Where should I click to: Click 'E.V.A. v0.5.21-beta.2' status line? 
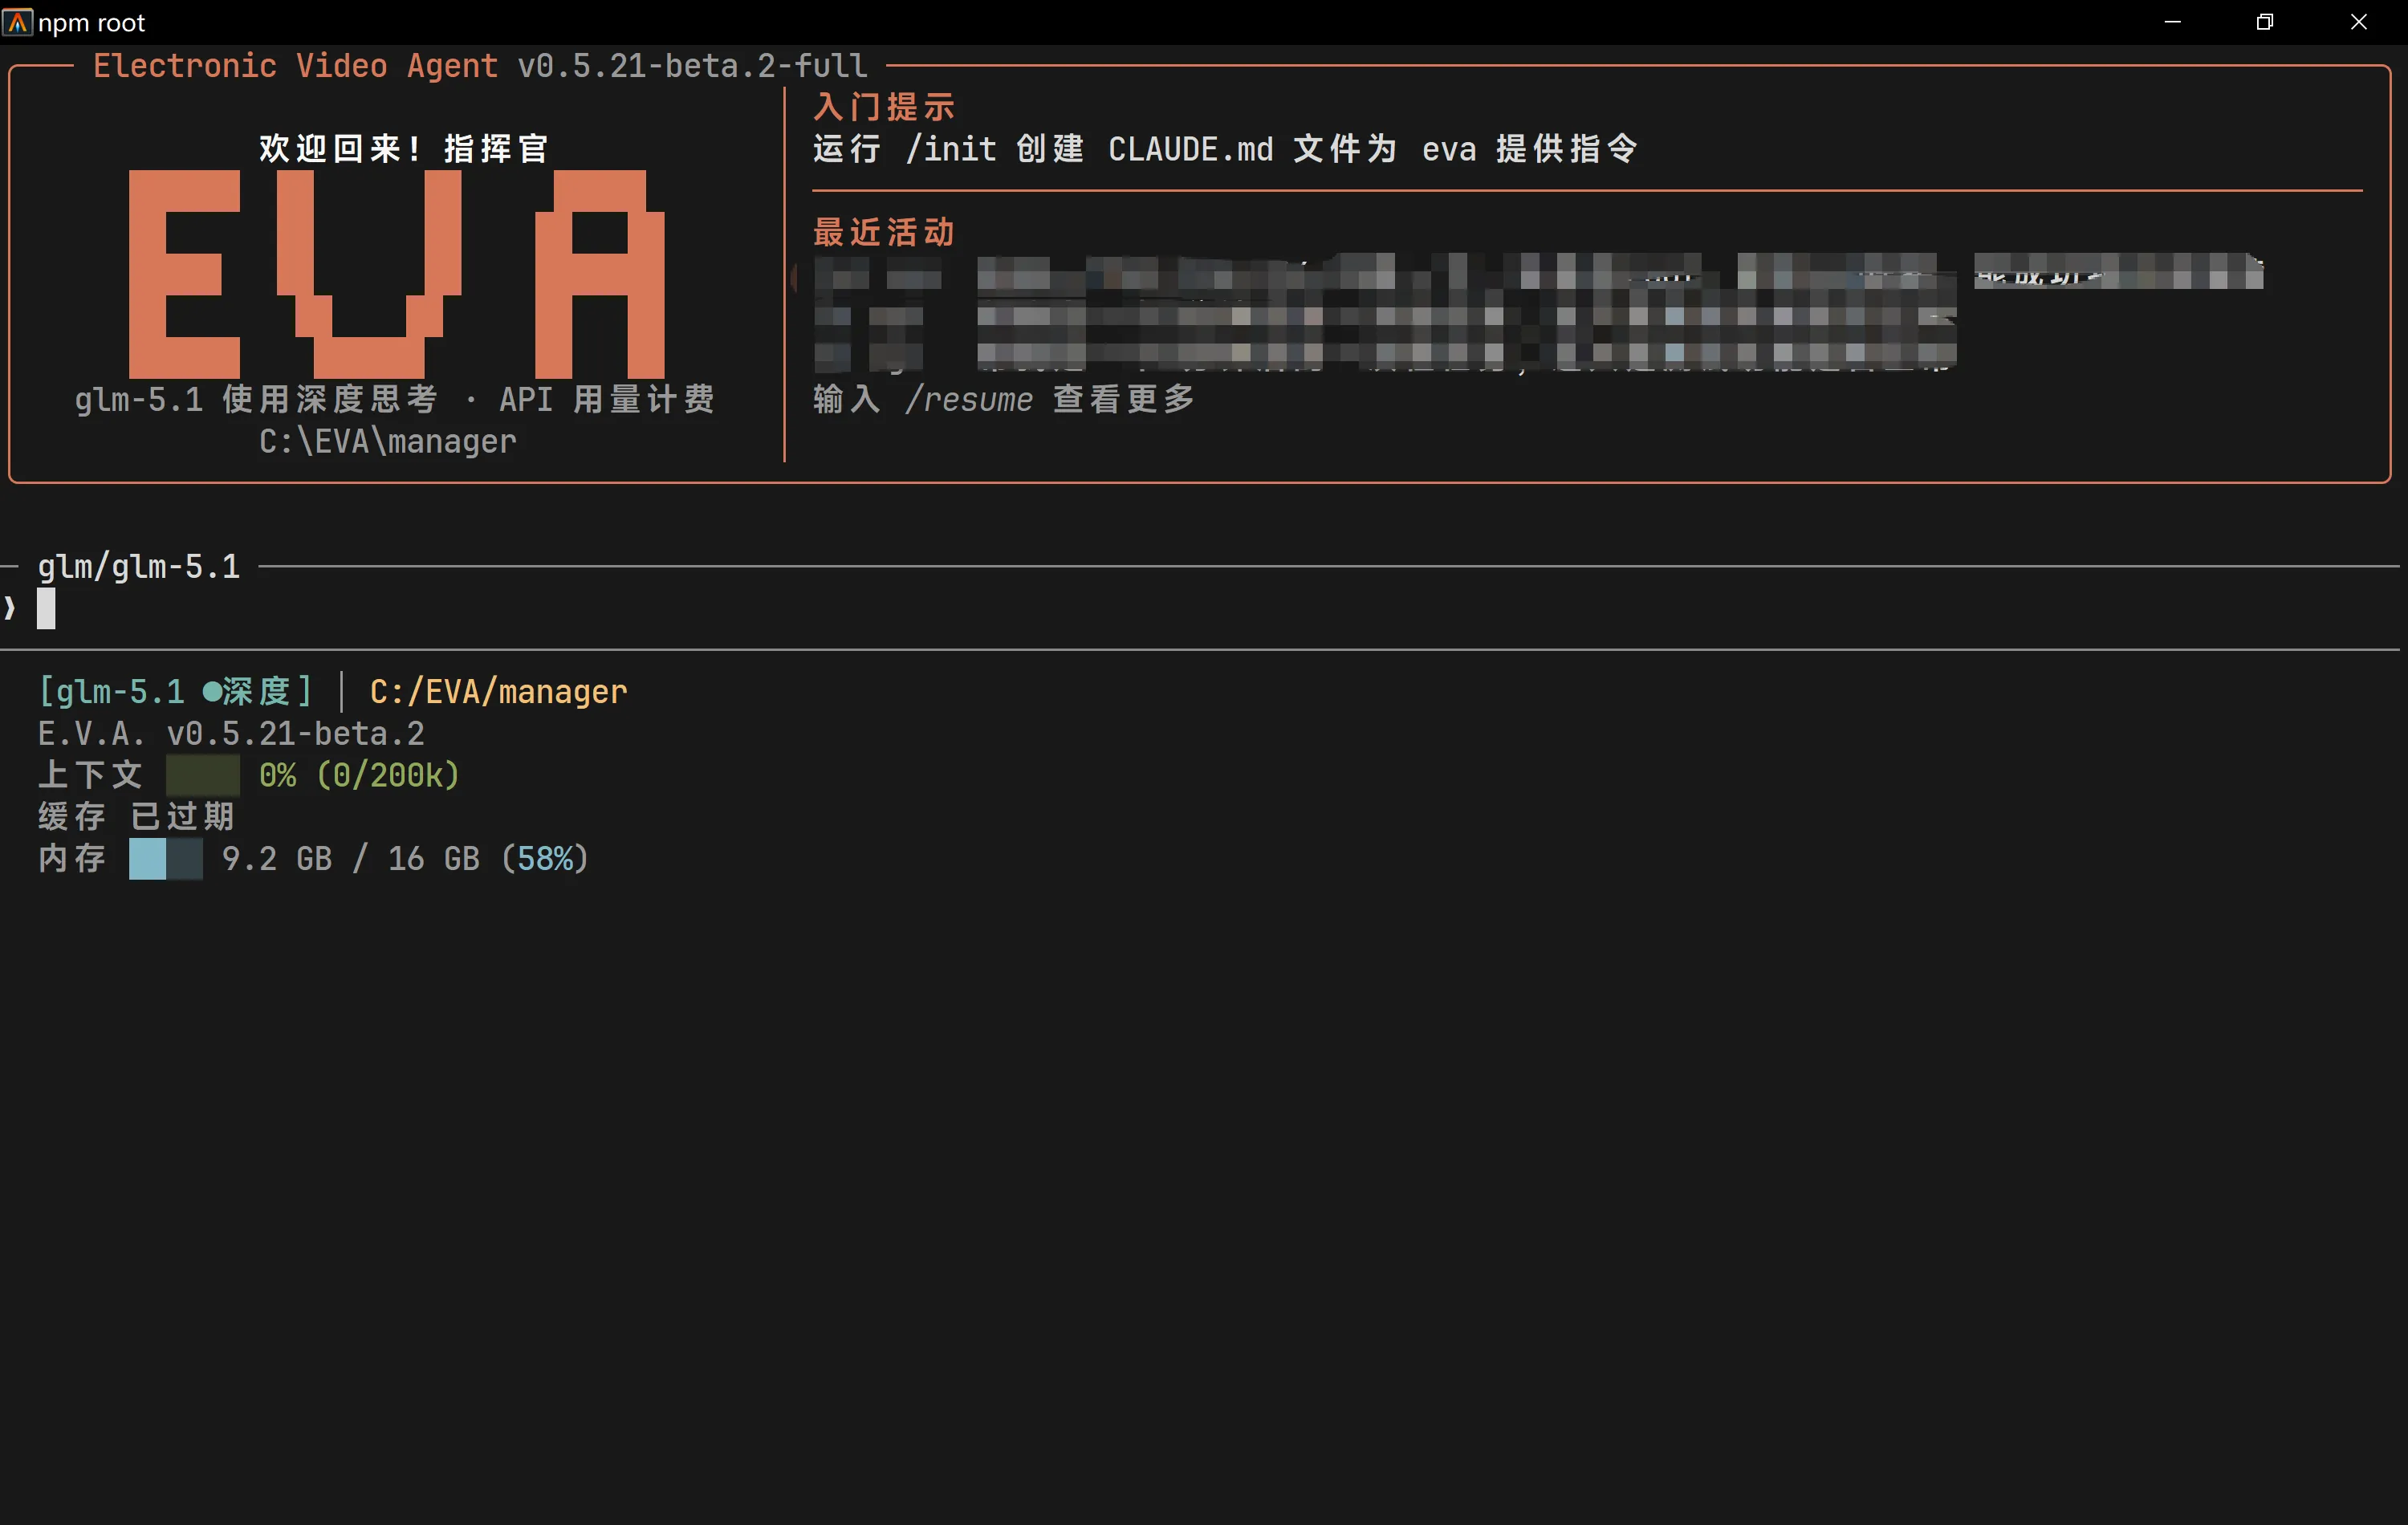click(x=231, y=733)
